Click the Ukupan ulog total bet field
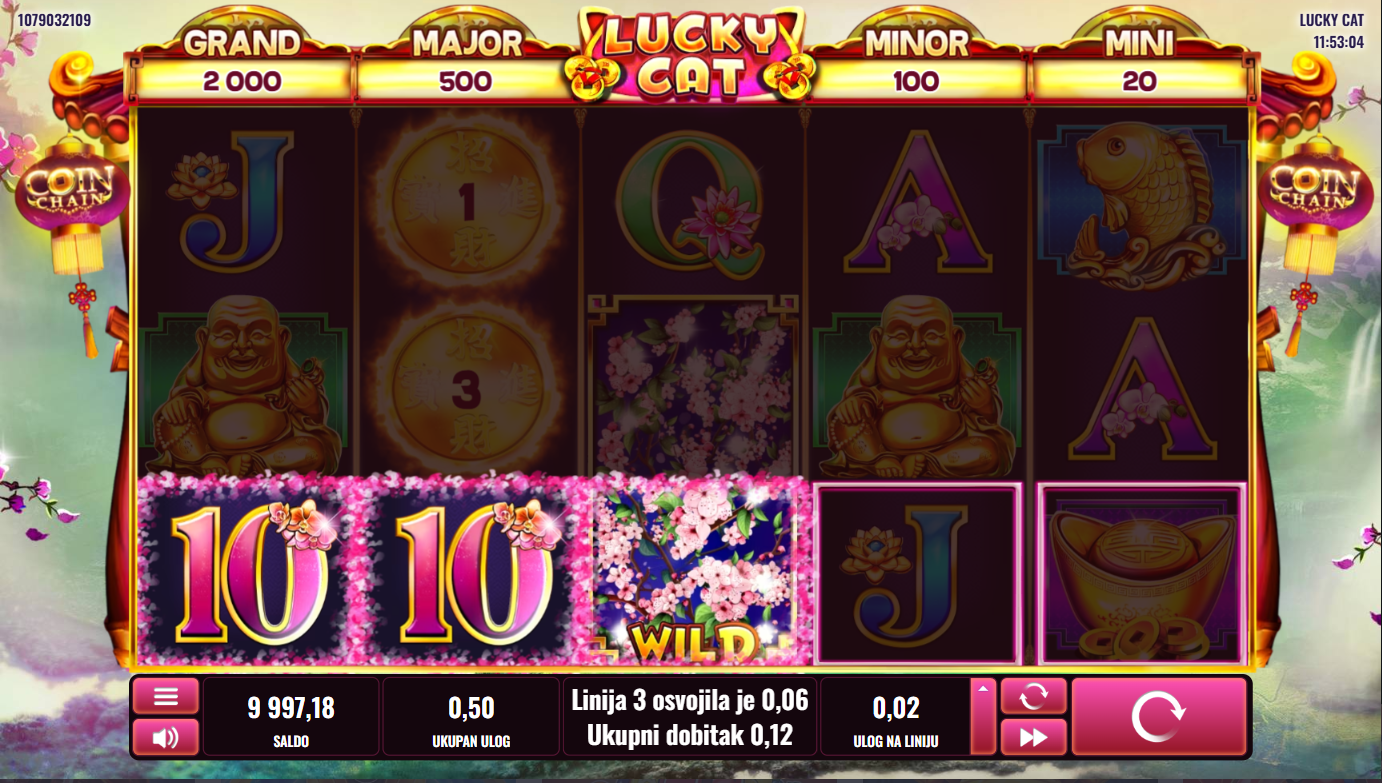This screenshot has width=1382, height=783. tap(471, 716)
